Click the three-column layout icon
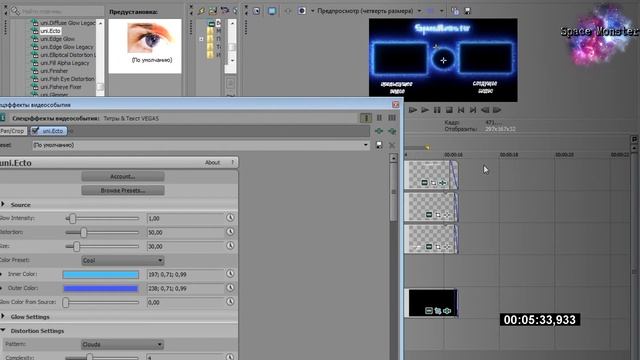 tap(392, 118)
